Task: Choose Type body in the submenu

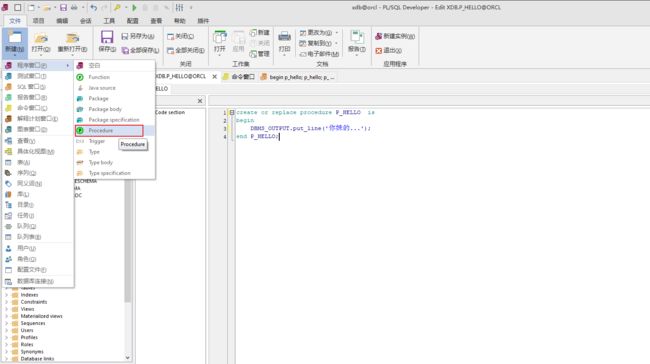Action: pos(115,163)
